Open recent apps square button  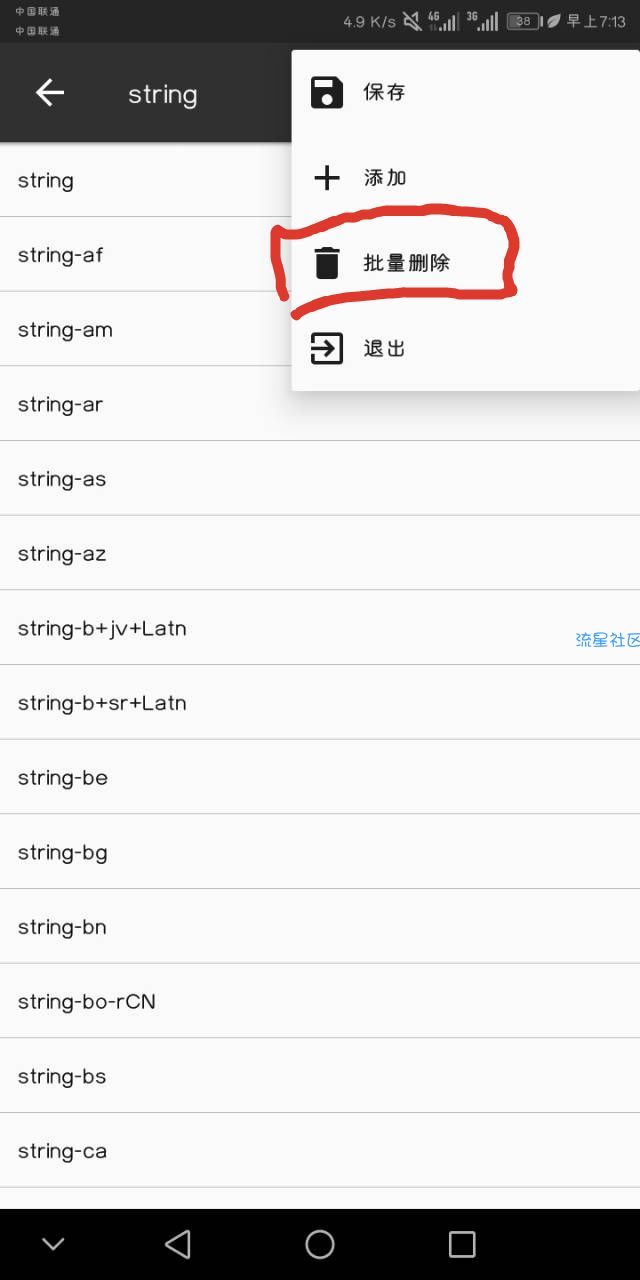pyautogui.click(x=462, y=1244)
